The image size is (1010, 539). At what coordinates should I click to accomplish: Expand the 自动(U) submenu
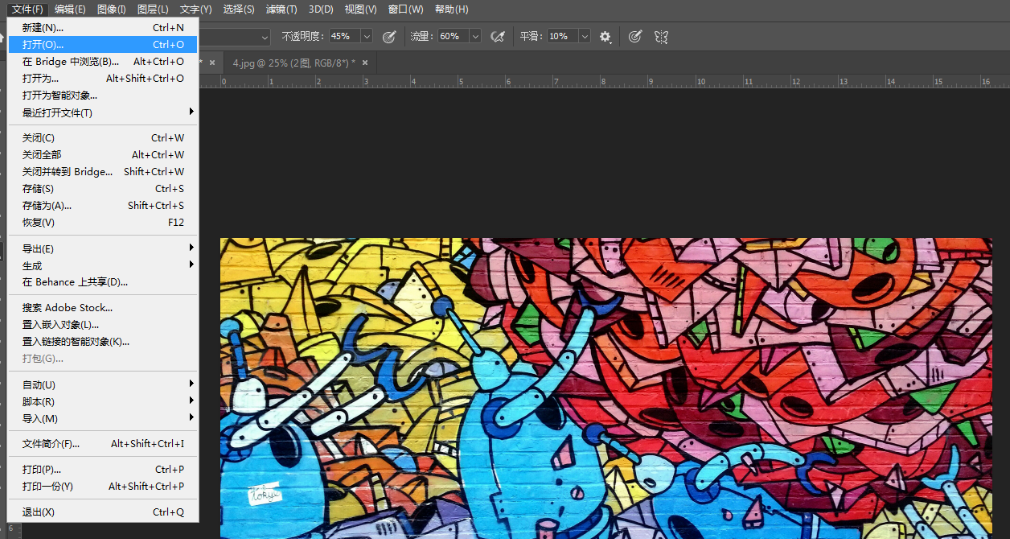pos(191,384)
